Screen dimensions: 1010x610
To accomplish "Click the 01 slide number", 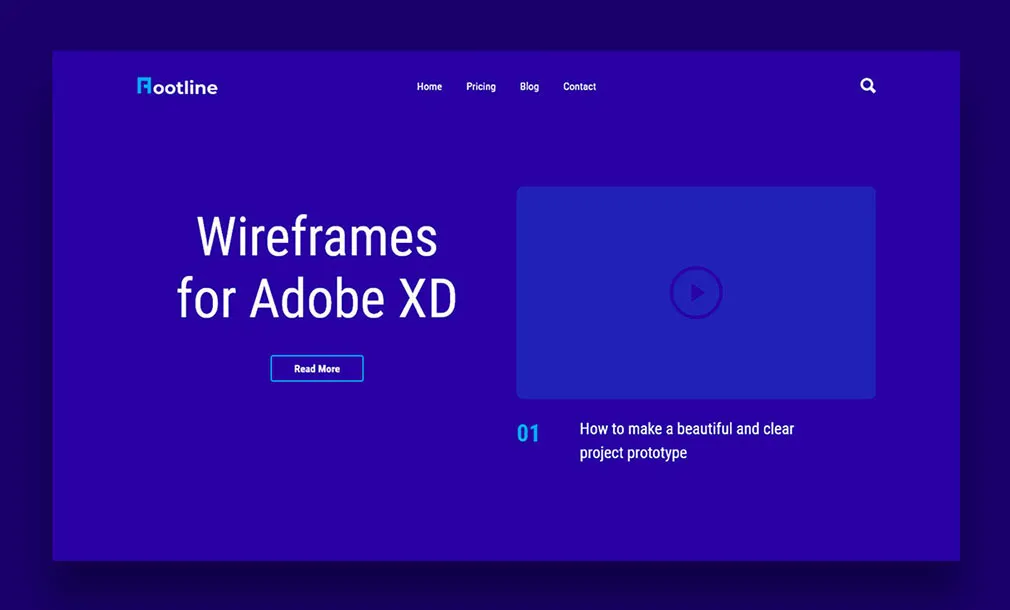I will (x=528, y=434).
